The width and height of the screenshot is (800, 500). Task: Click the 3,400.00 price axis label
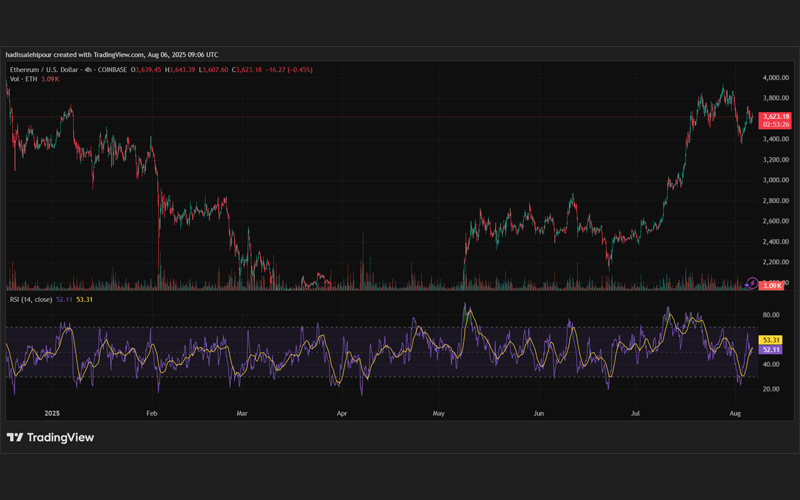[x=776, y=139]
